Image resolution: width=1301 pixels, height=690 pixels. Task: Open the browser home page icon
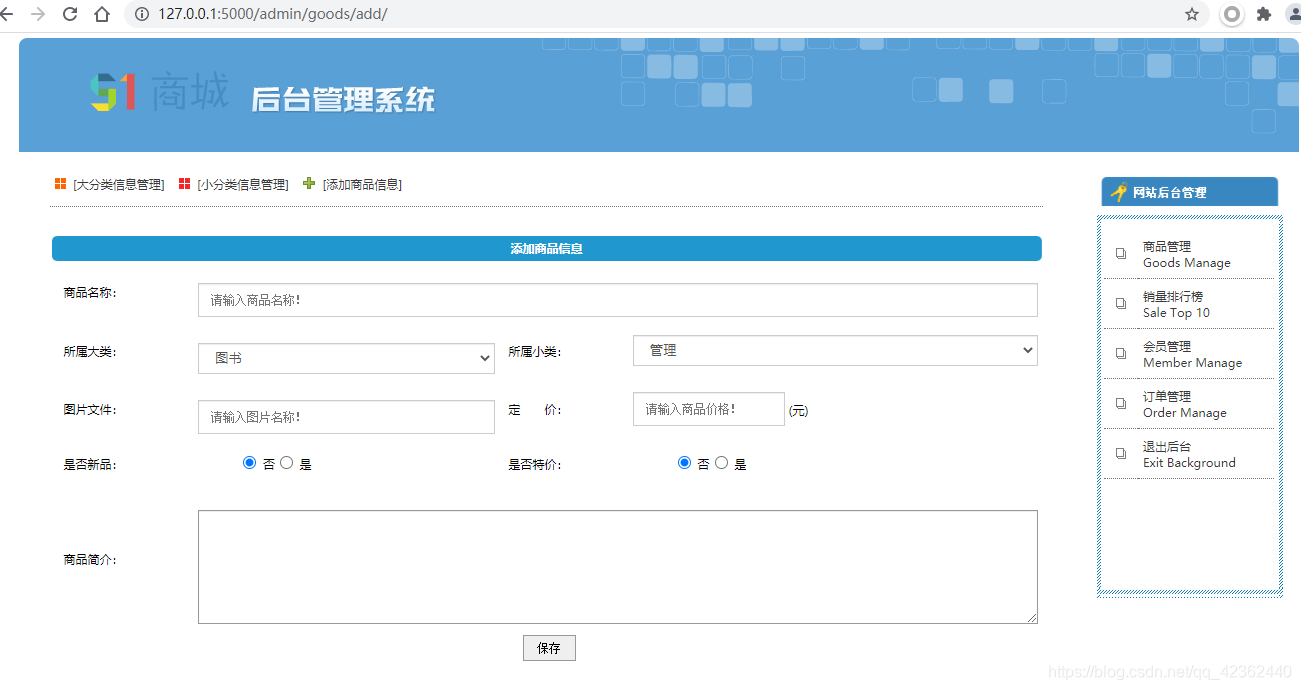pos(102,14)
